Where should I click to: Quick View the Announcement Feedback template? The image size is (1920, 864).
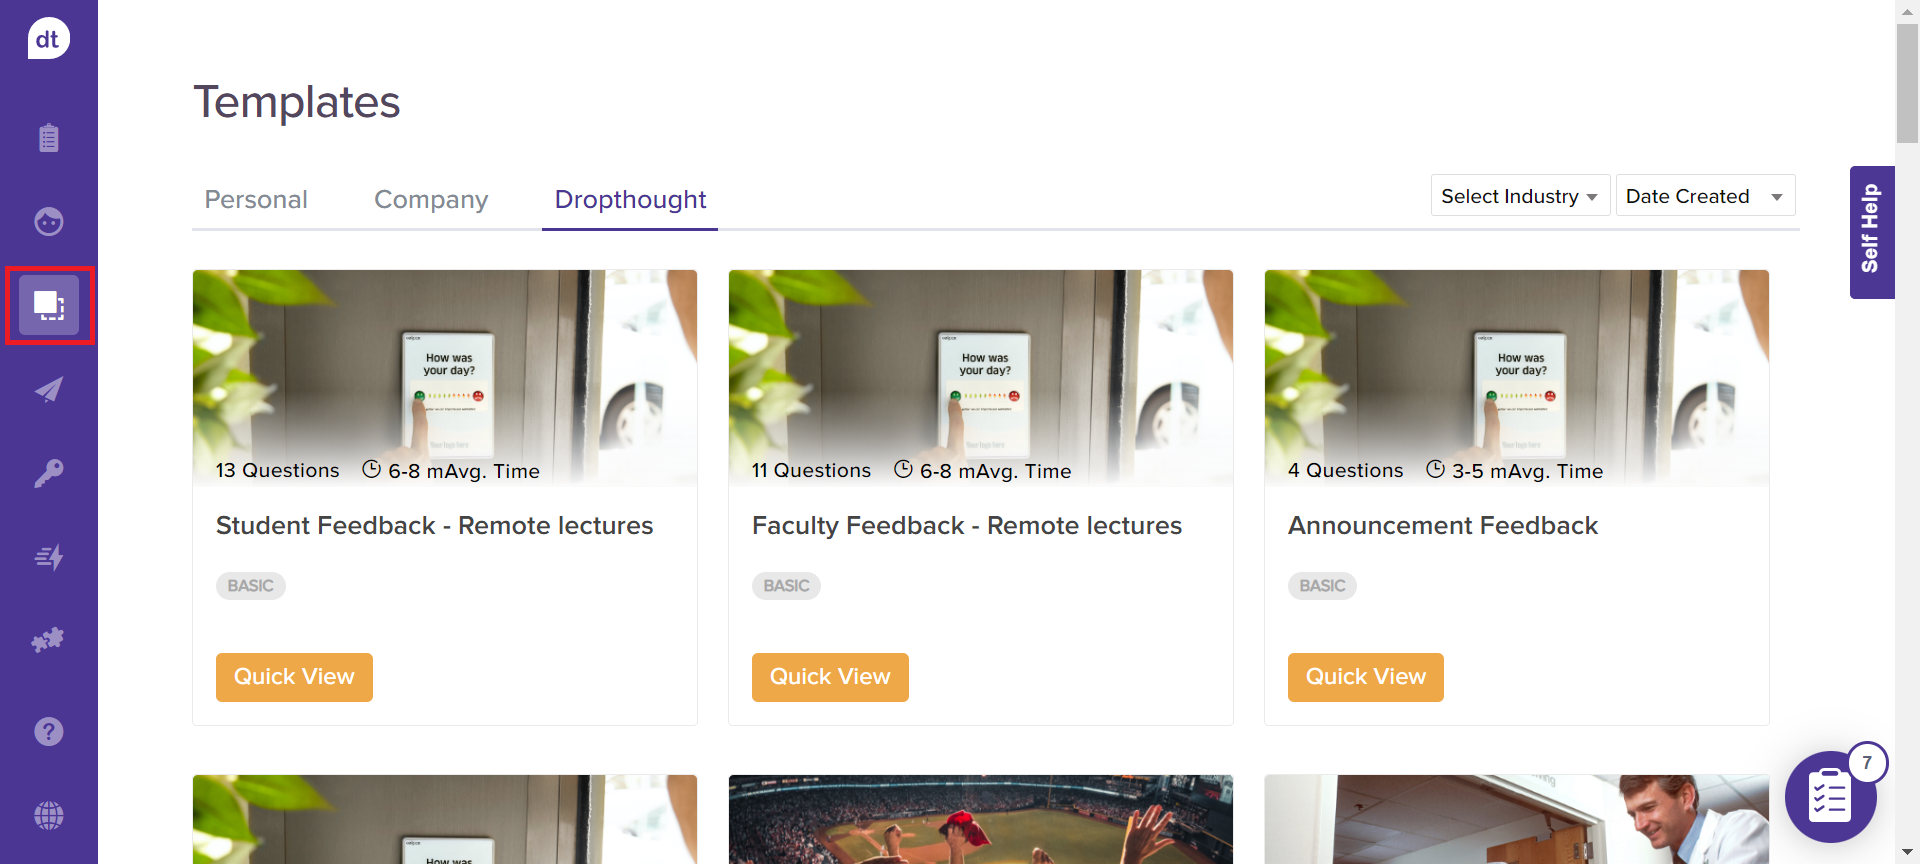point(1365,677)
